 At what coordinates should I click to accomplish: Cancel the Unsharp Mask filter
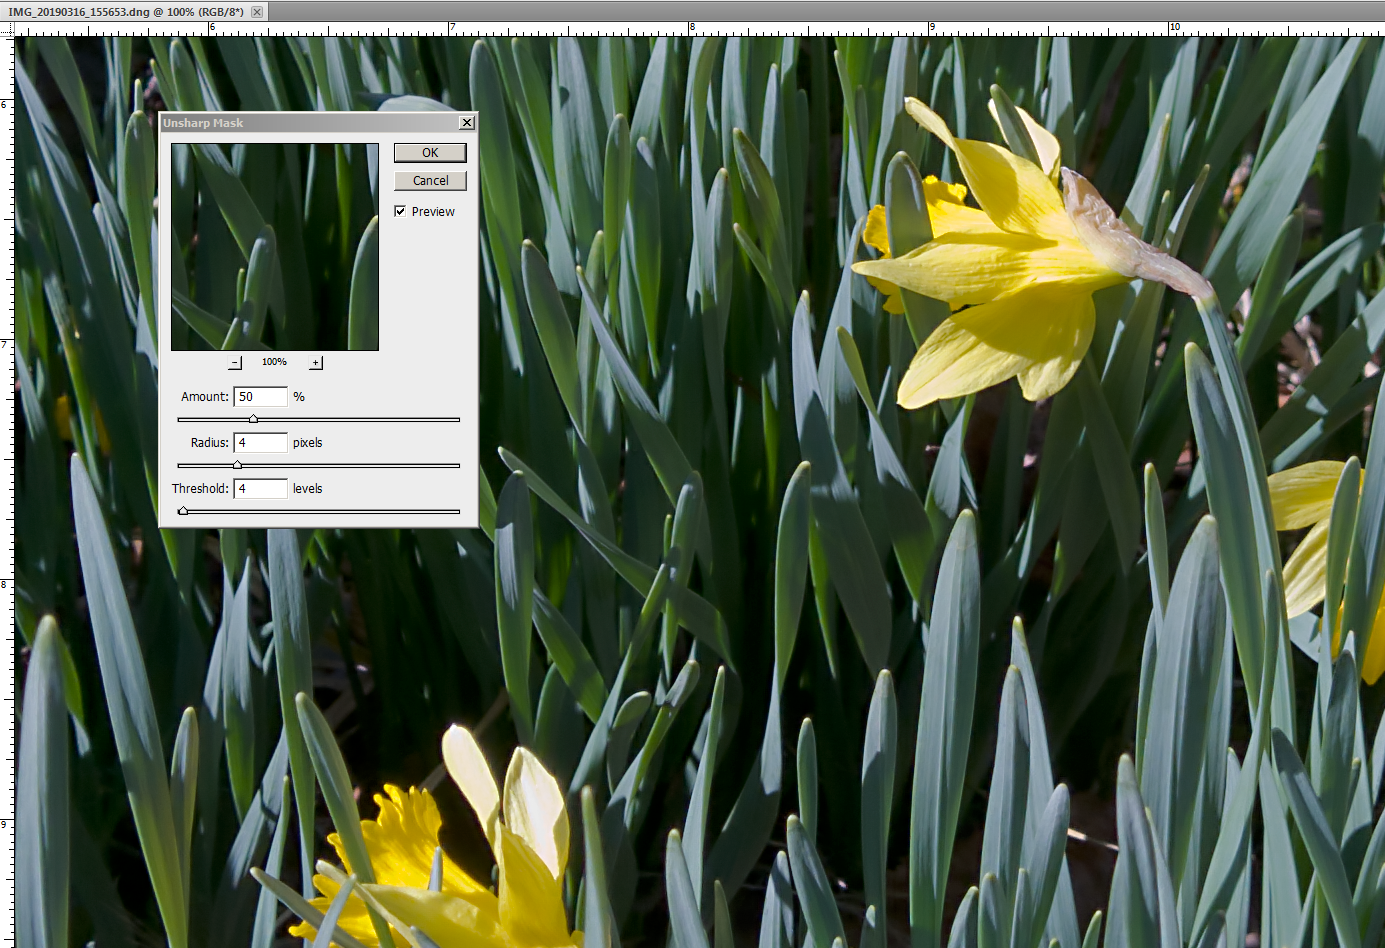coord(430,181)
